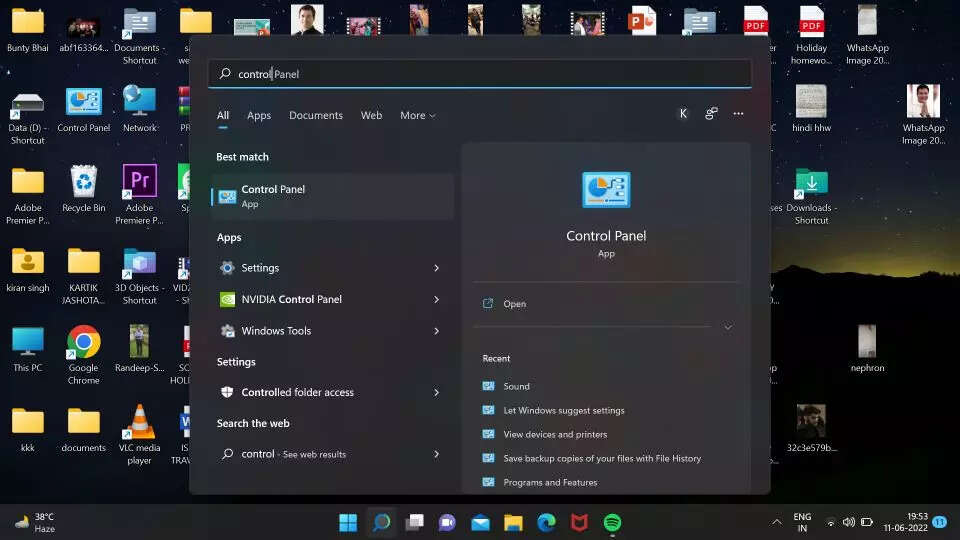This screenshot has width=960, height=540.
Task: Expand Controlled folder access chevron
Action: pos(437,392)
